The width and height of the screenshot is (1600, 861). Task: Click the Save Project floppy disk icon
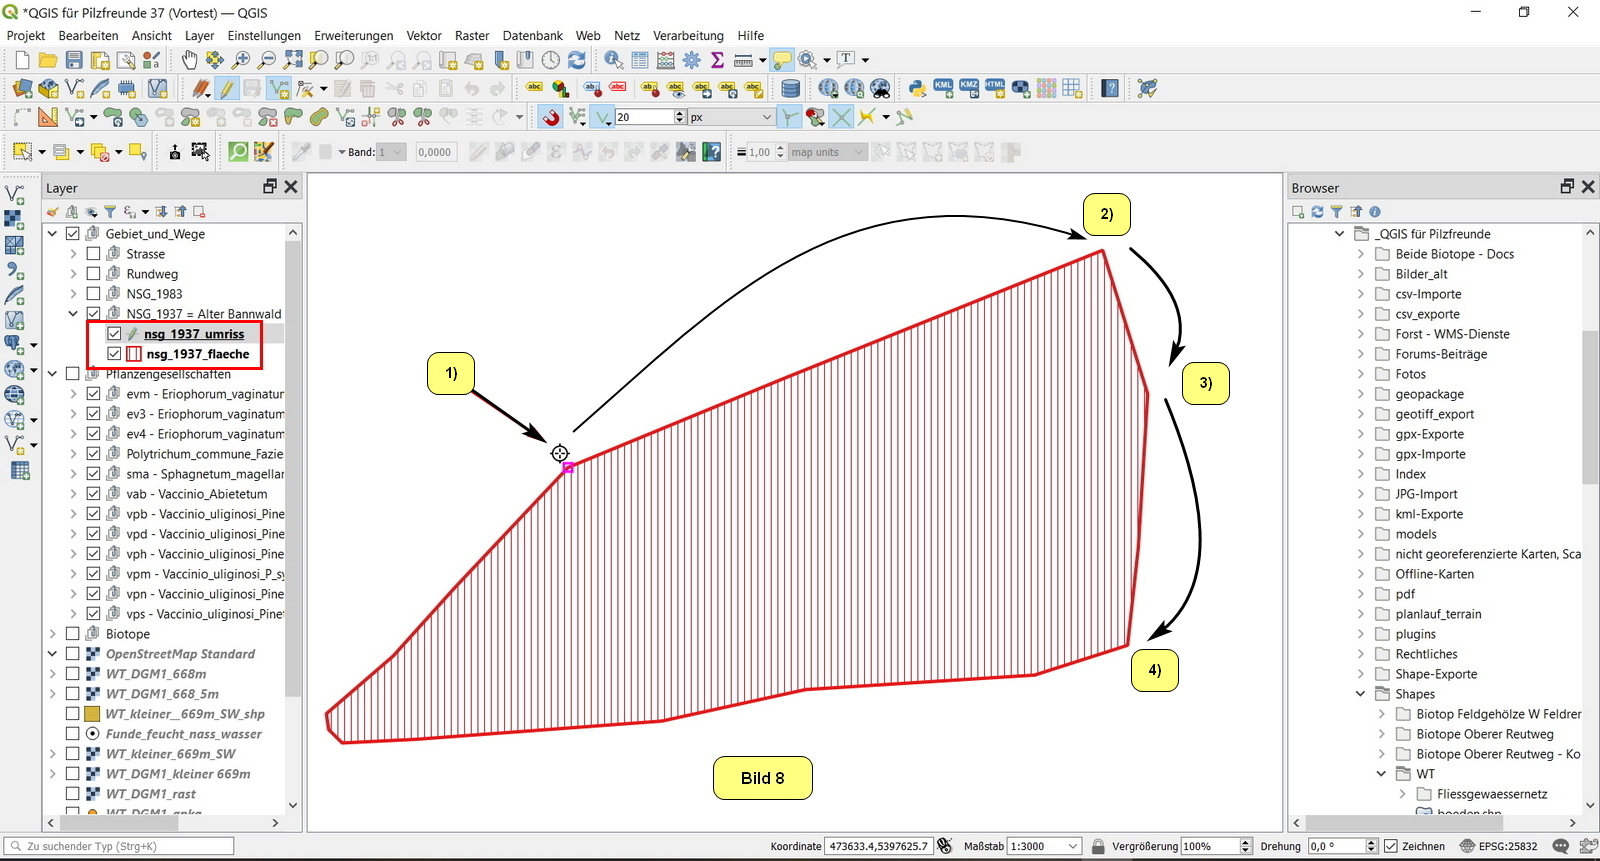pyautogui.click(x=74, y=60)
